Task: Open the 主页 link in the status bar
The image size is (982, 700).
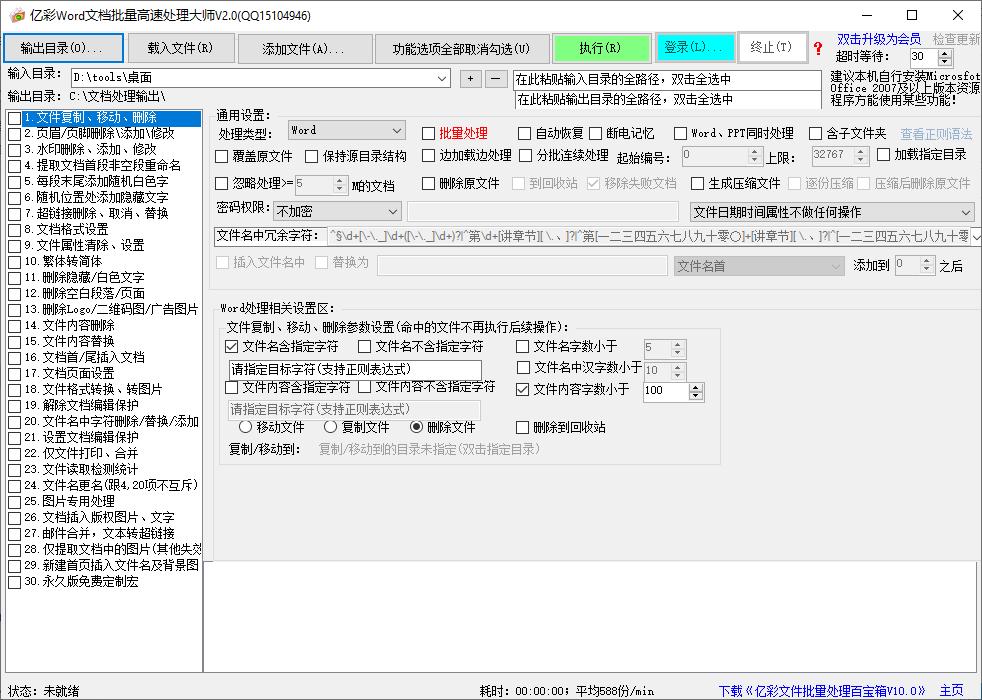Action: 951,691
